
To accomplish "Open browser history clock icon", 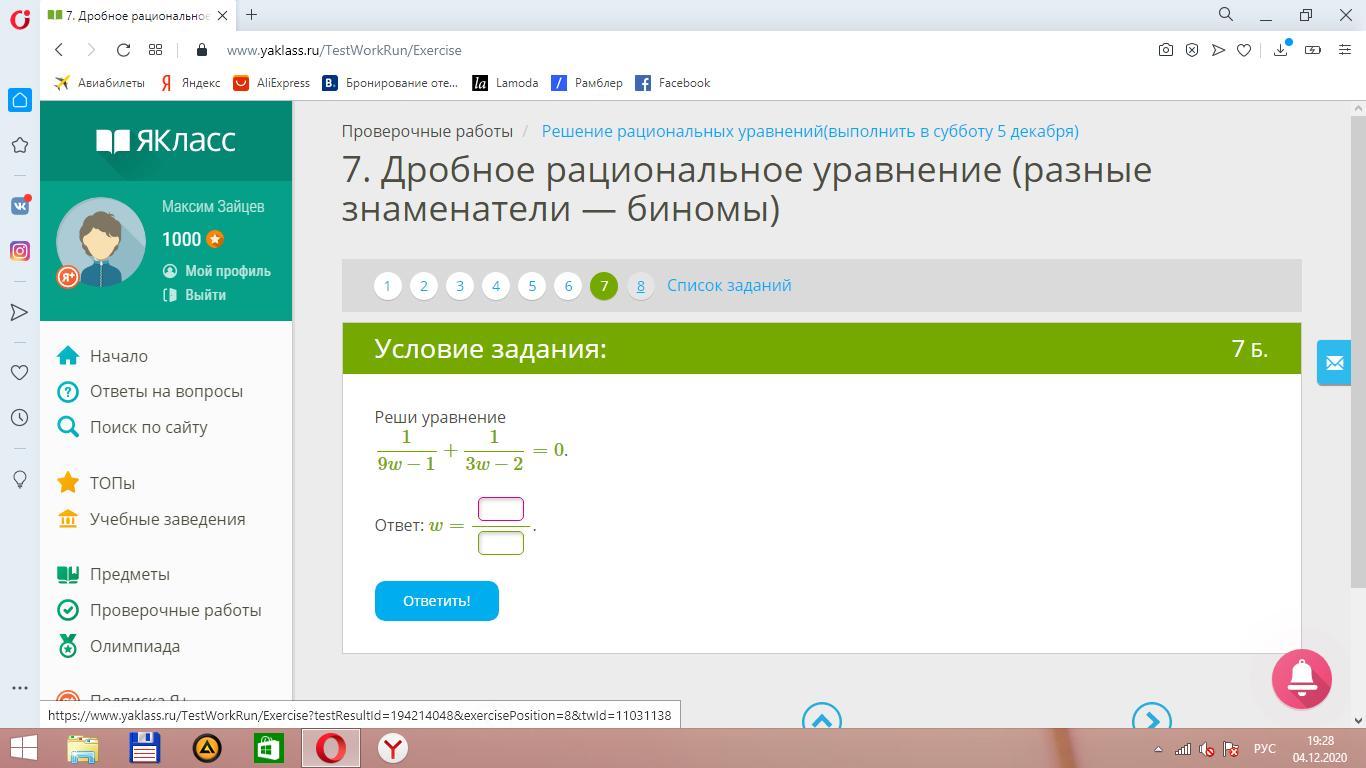I will coord(19,417).
